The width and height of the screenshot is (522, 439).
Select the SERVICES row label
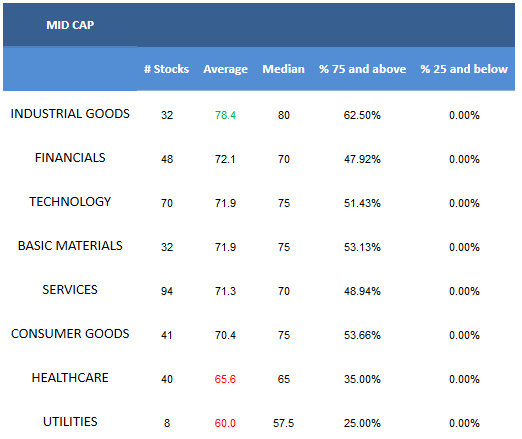(70, 290)
